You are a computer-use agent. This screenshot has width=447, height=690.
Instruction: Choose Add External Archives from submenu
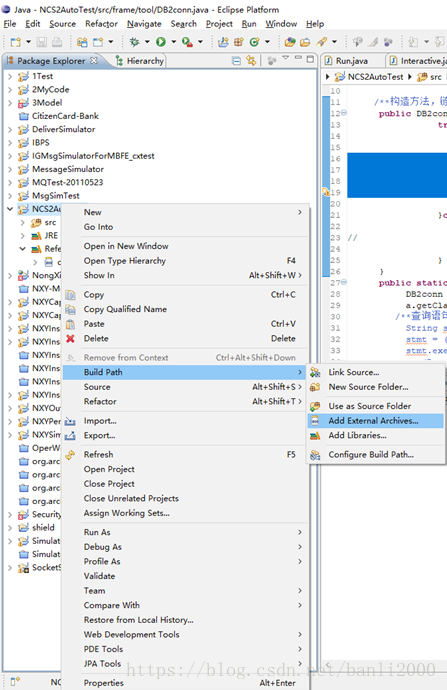[x=375, y=421]
